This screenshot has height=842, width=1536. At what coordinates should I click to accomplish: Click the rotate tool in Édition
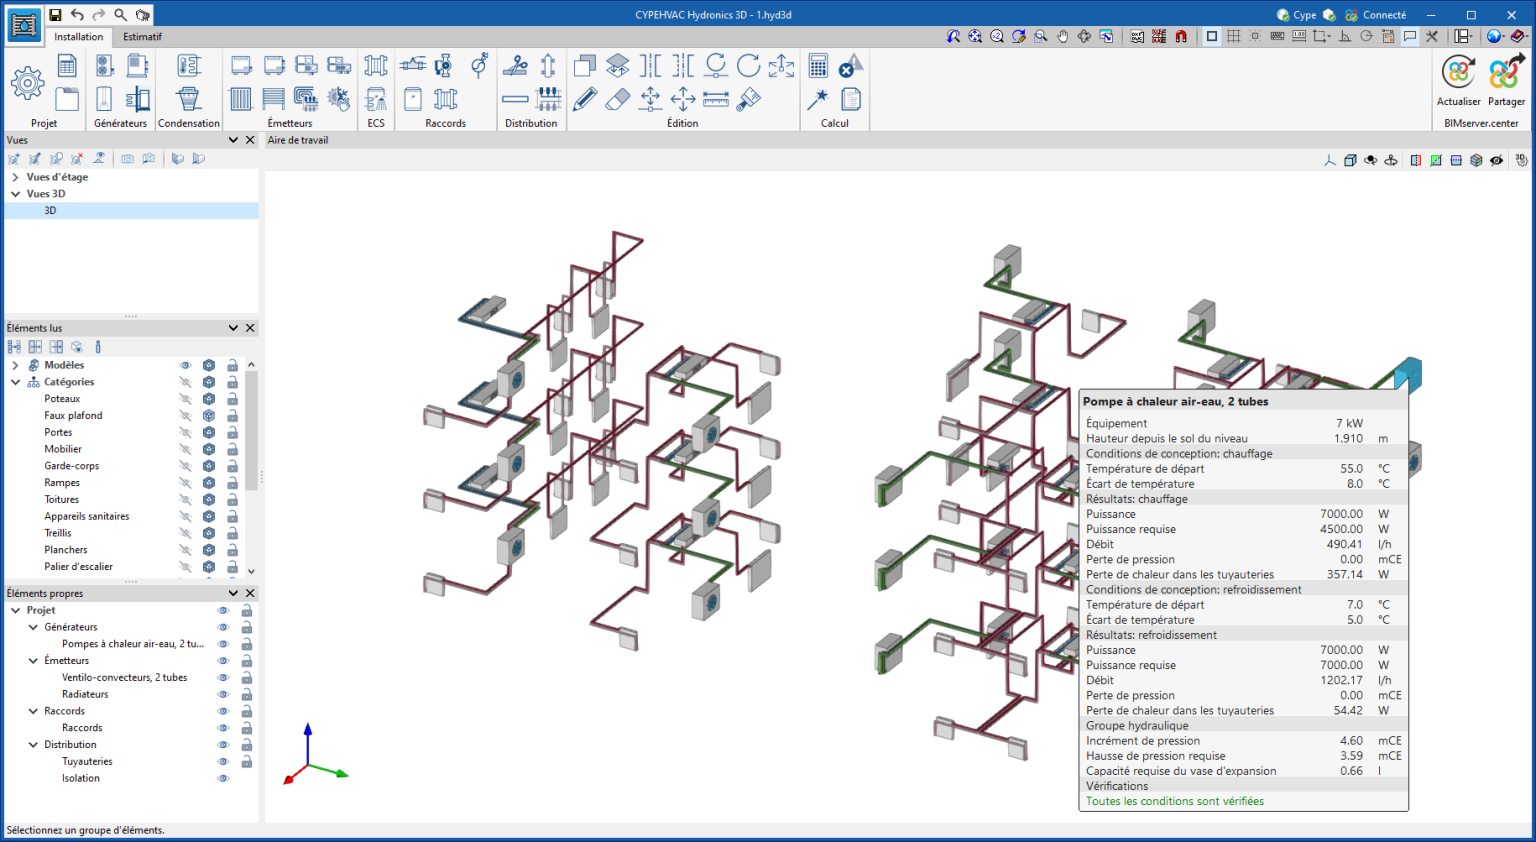[x=748, y=66]
